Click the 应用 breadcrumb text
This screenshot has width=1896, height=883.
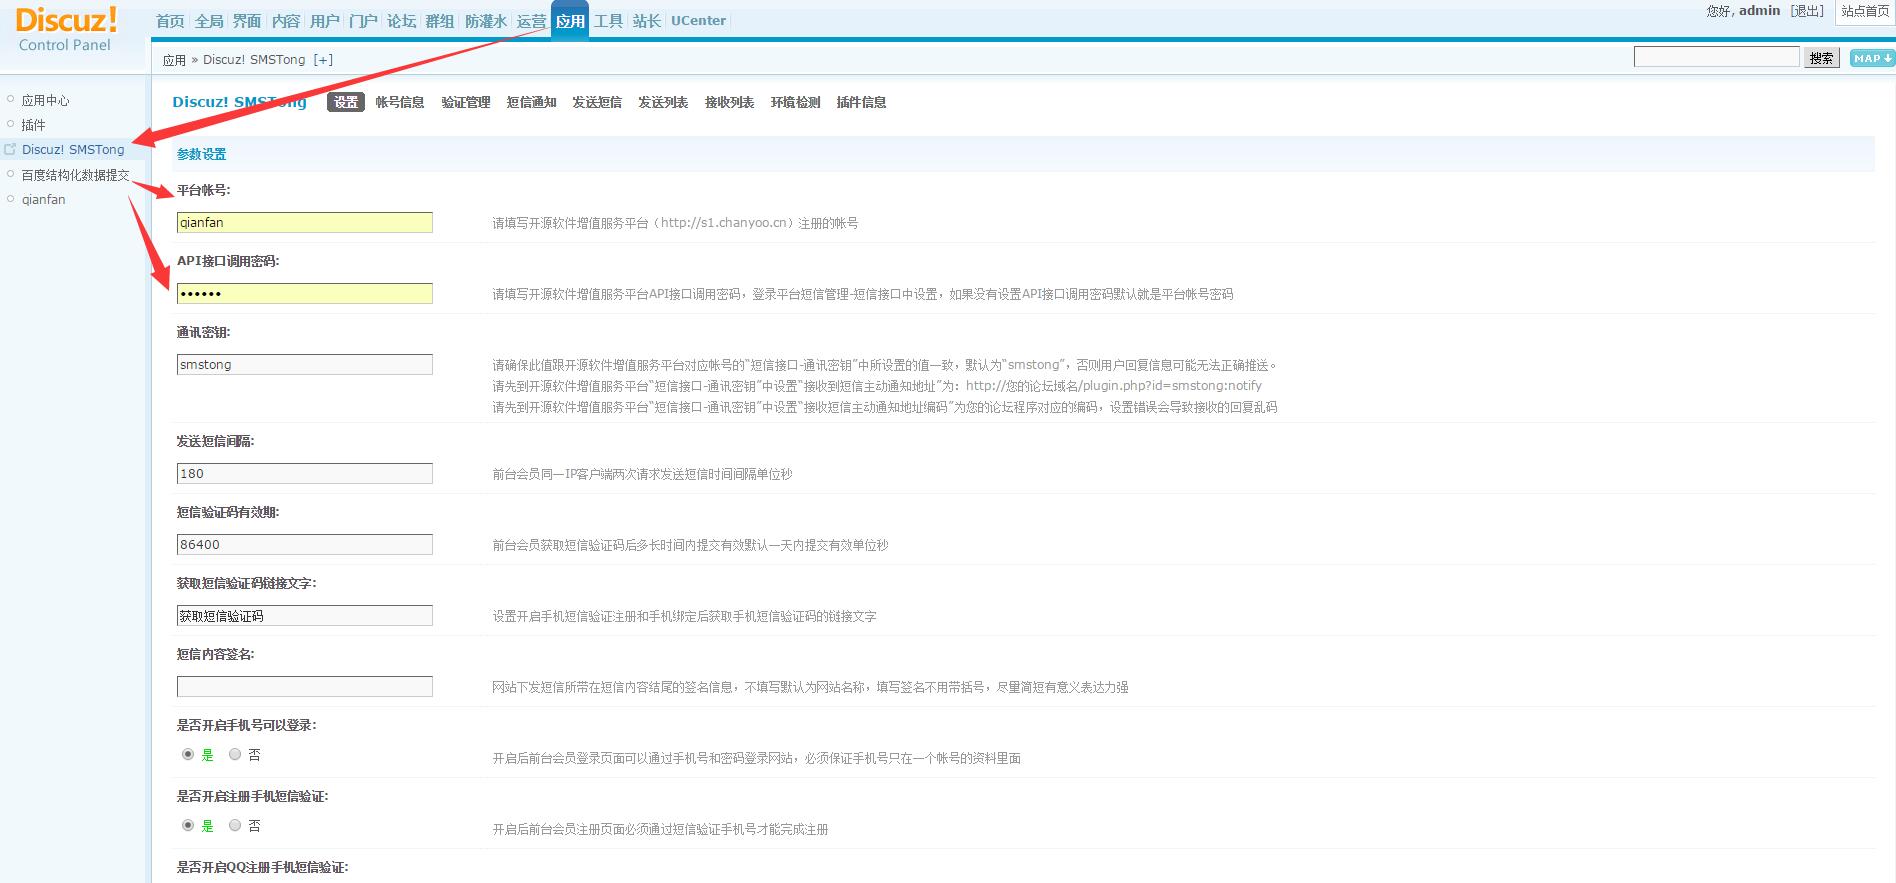pos(174,60)
